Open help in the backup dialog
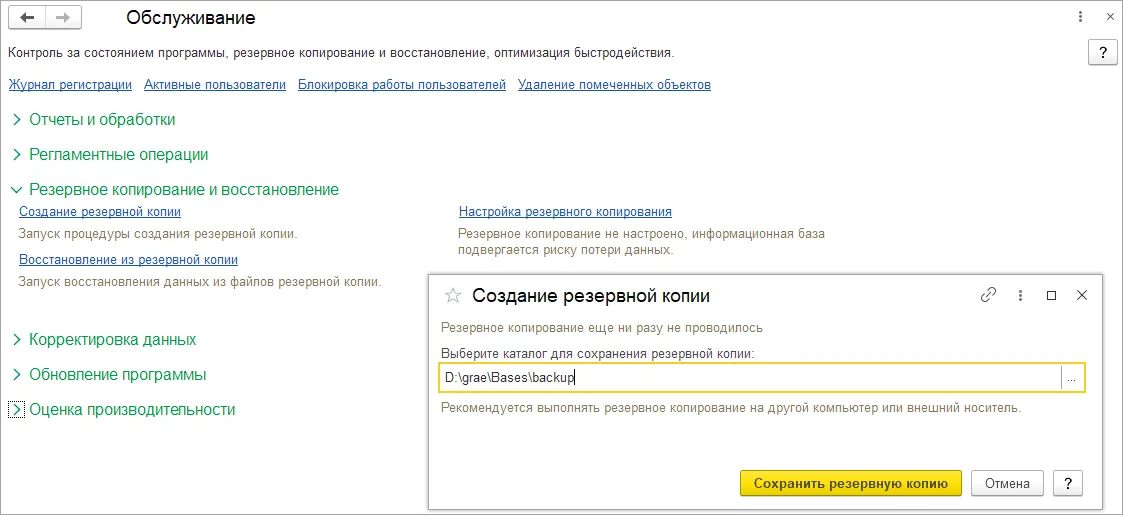 tap(1068, 483)
